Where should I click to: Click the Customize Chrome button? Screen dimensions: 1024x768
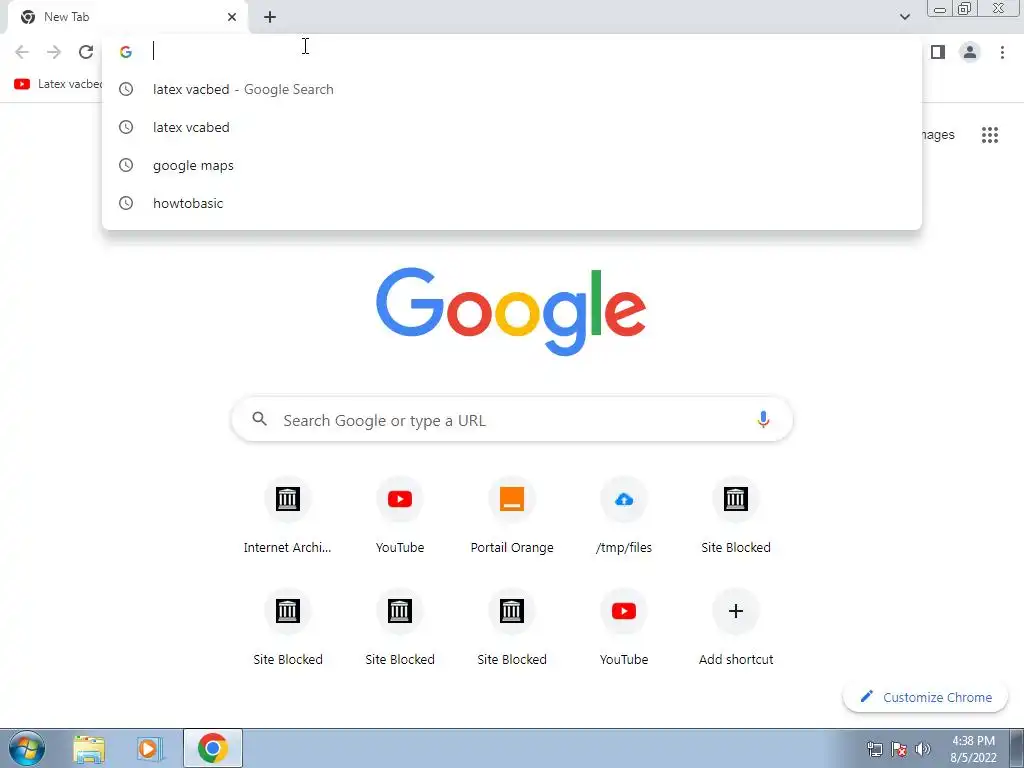pos(925,697)
